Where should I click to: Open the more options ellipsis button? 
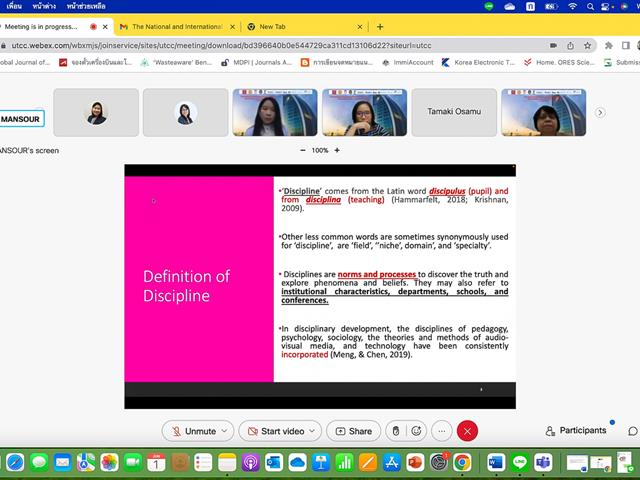pyautogui.click(x=442, y=431)
